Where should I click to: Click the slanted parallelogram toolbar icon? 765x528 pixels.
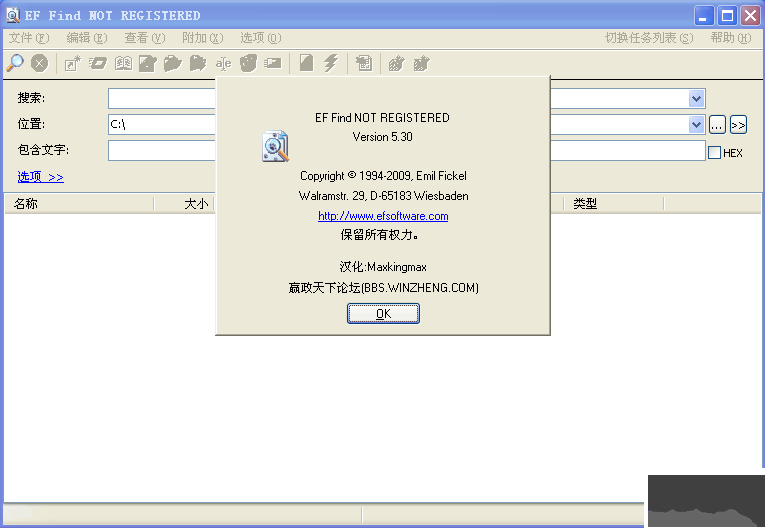(98, 63)
